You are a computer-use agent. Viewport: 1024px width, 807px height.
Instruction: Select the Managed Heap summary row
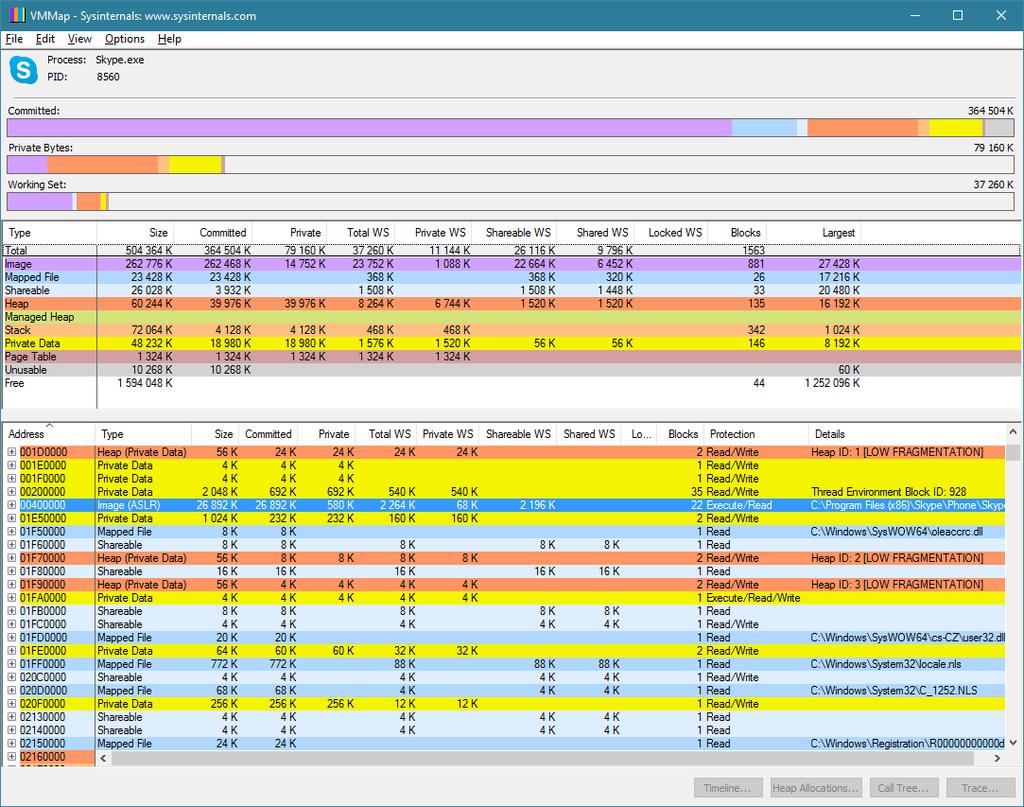(512, 317)
